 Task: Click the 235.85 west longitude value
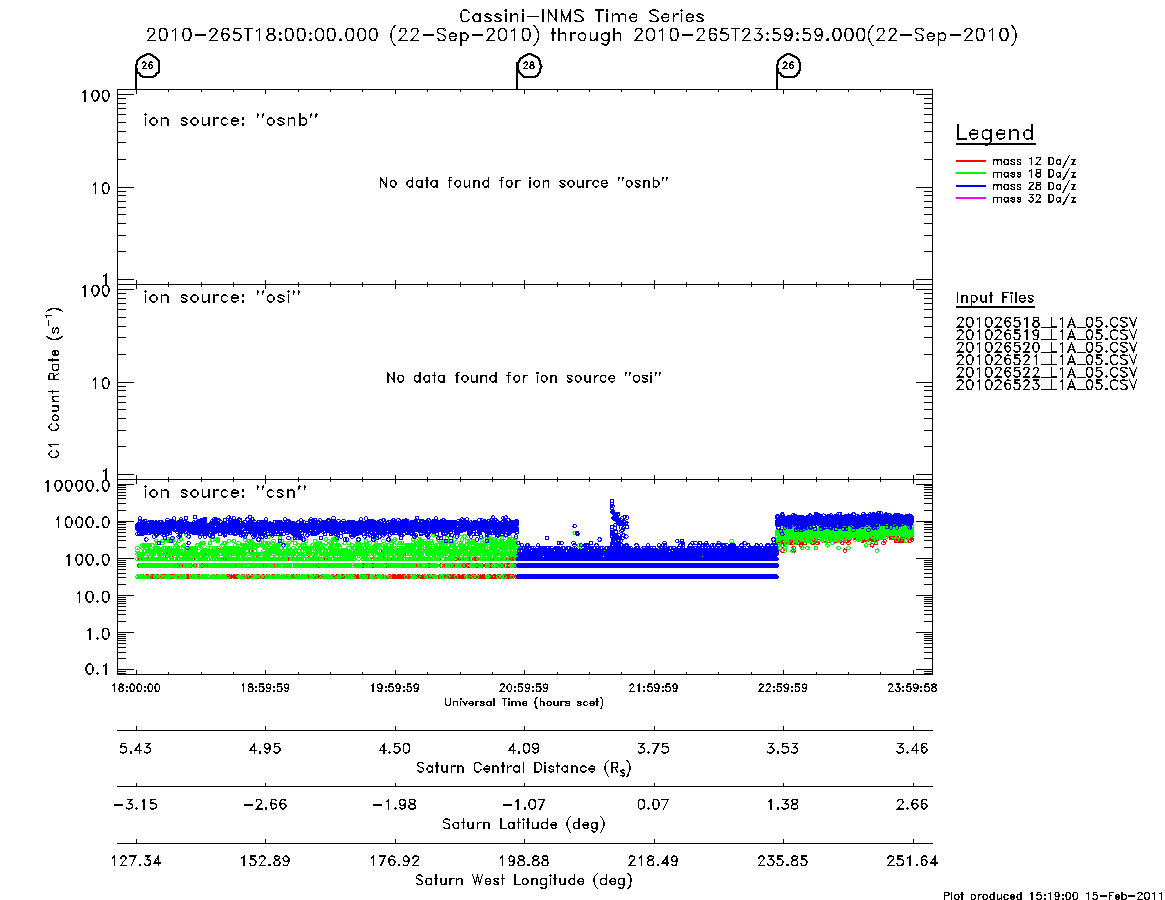point(782,861)
